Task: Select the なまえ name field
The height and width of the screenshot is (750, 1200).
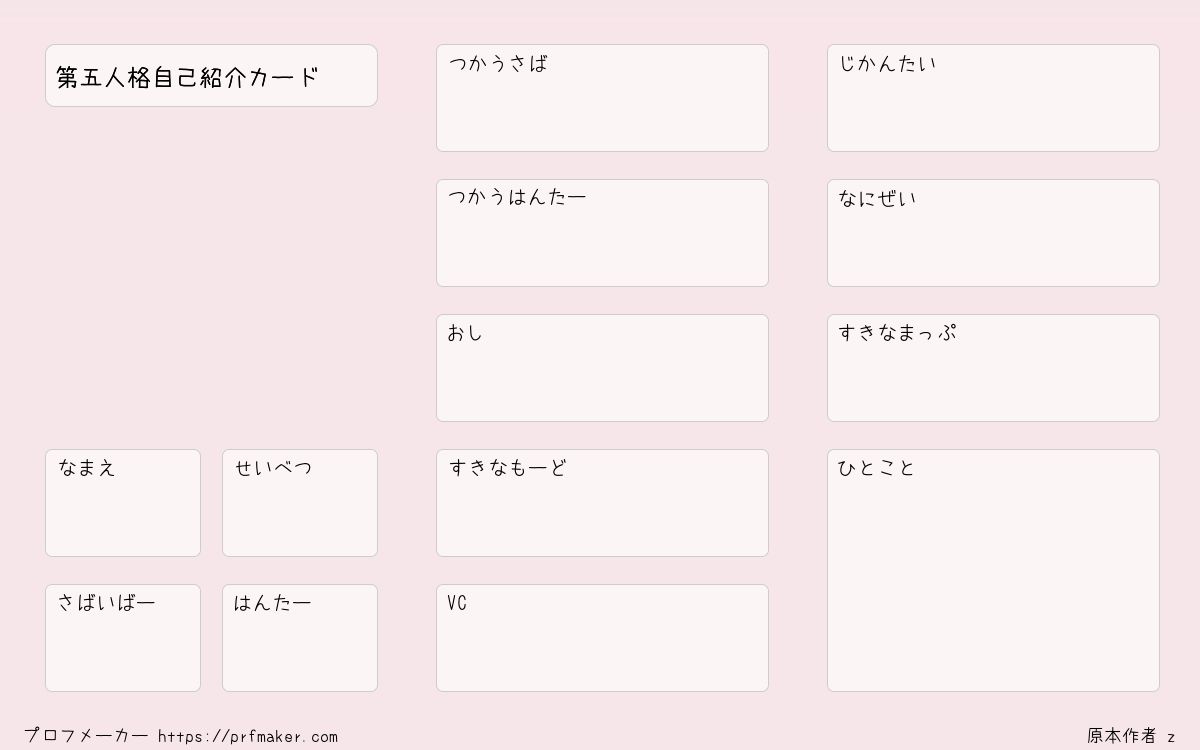Action: coord(123,503)
